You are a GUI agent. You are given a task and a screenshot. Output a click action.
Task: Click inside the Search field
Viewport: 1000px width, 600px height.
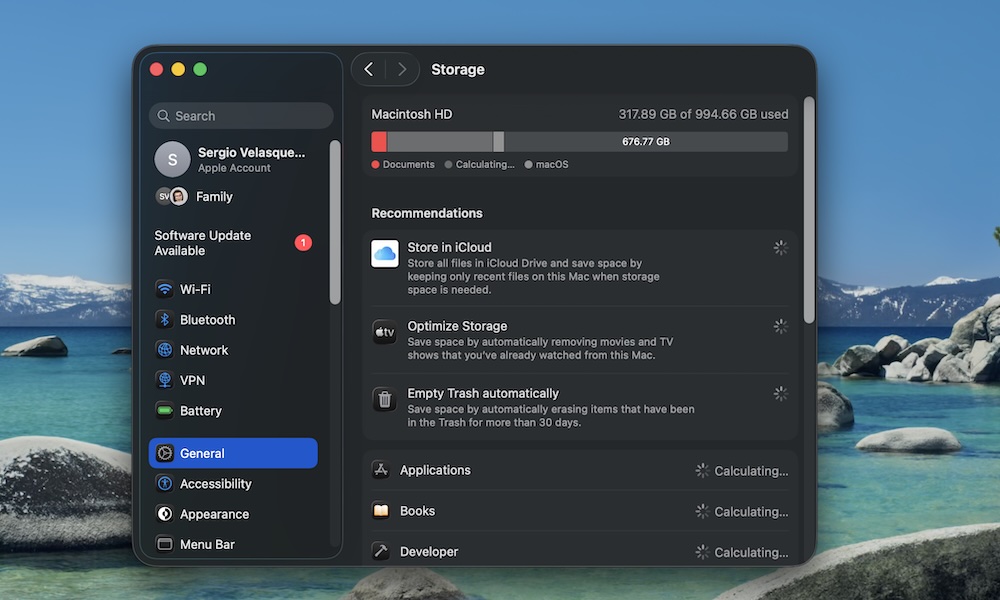(240, 115)
